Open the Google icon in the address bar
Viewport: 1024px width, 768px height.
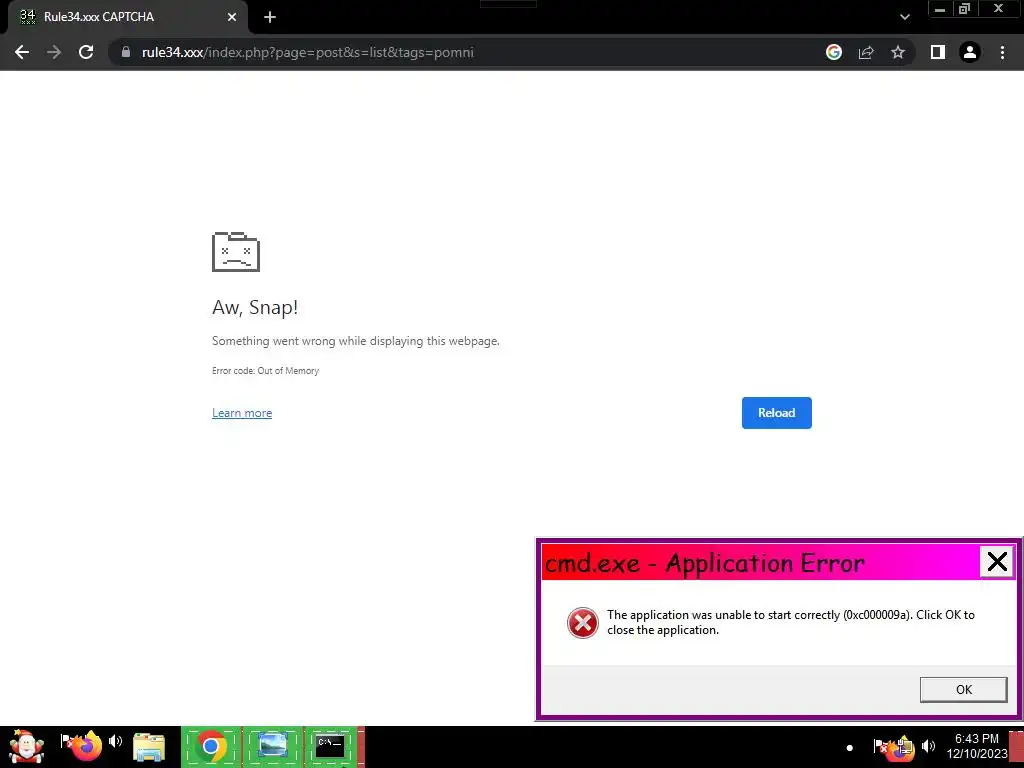pos(834,52)
